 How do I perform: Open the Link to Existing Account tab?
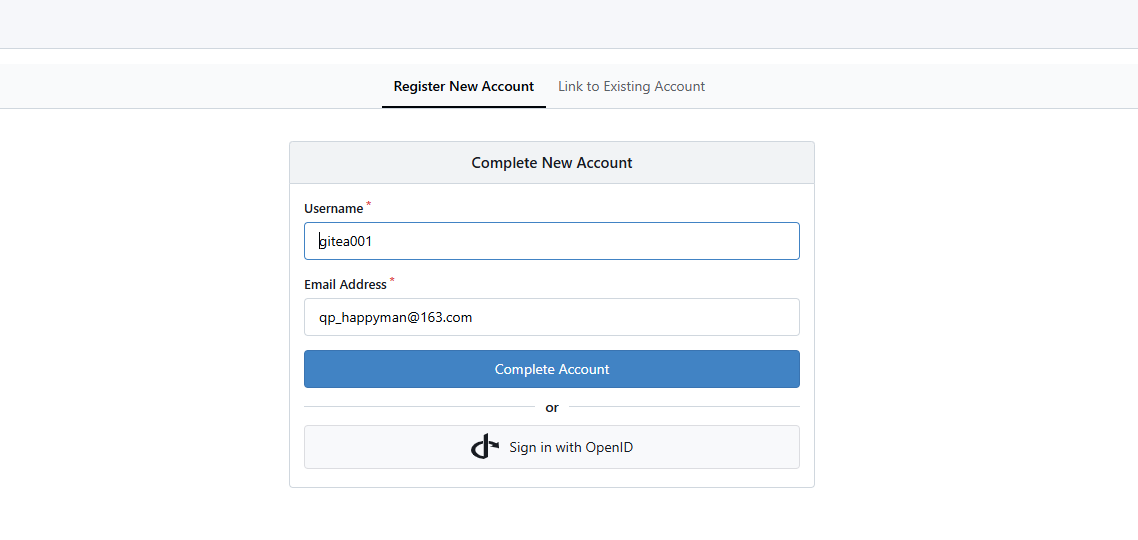[x=631, y=87]
